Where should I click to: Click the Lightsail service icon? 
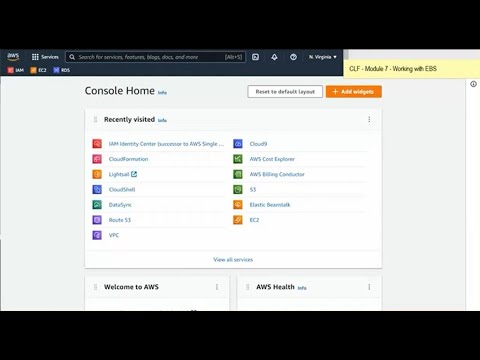tap(97, 174)
